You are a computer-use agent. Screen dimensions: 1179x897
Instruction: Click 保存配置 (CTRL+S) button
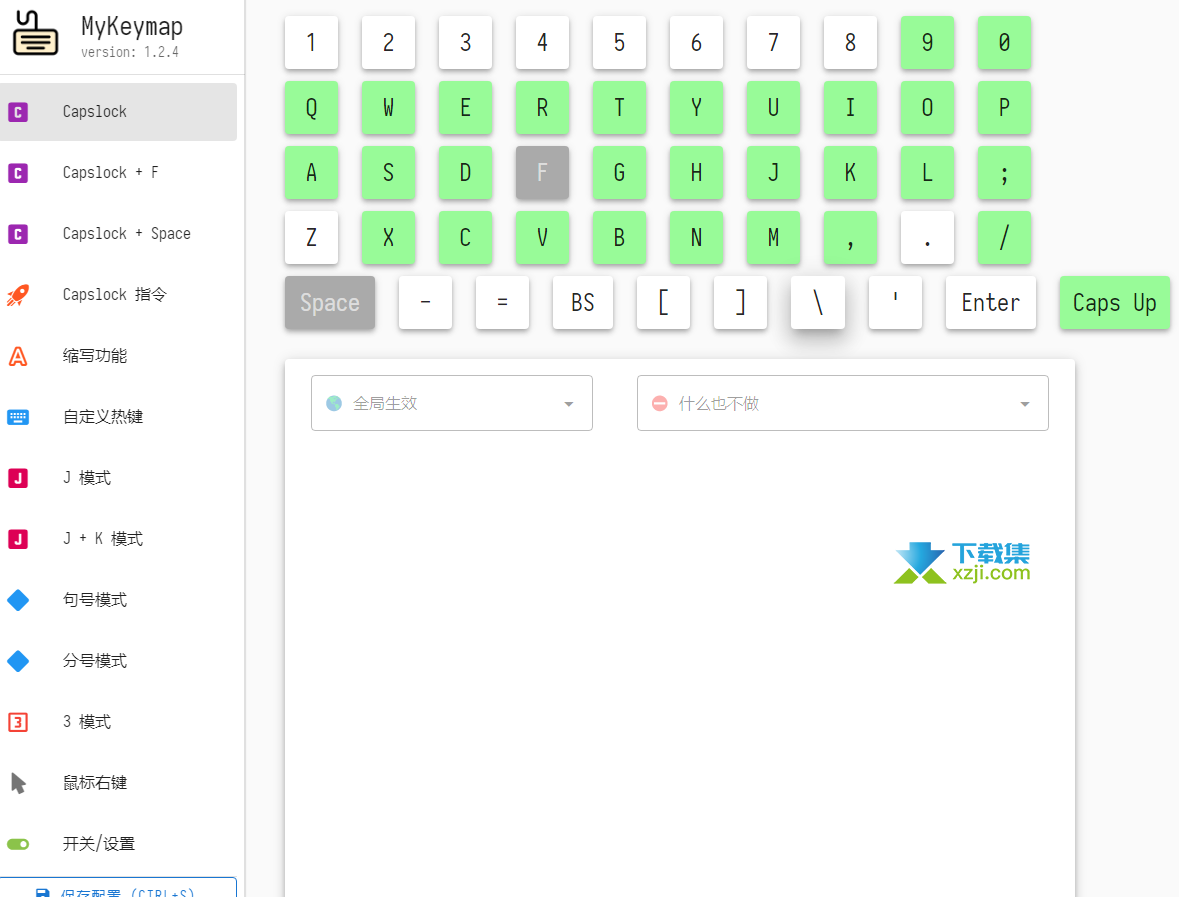click(118, 888)
